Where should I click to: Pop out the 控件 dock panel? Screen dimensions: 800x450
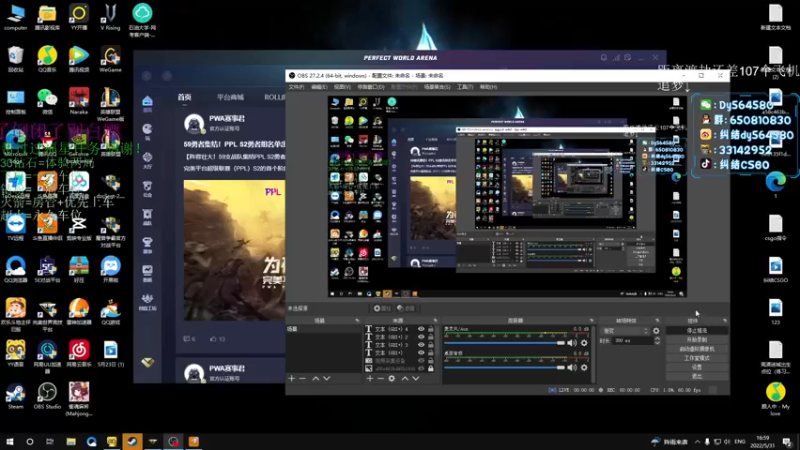pos(724,320)
